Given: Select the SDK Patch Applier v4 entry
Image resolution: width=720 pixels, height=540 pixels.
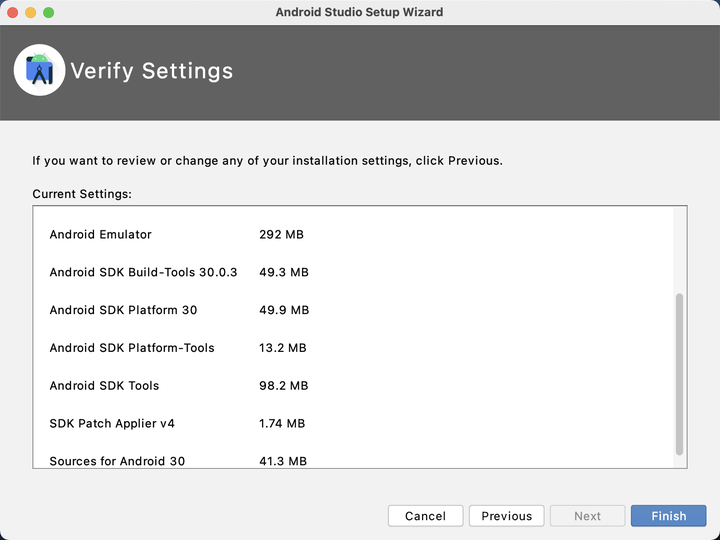Looking at the screenshot, I should pos(112,423).
